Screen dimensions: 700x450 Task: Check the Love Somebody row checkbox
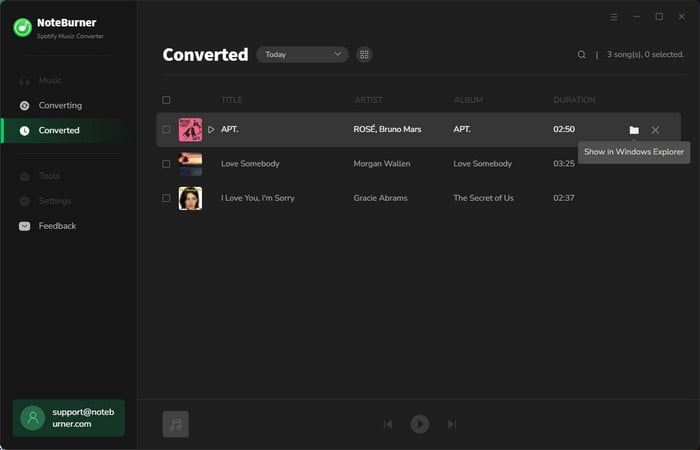point(166,164)
